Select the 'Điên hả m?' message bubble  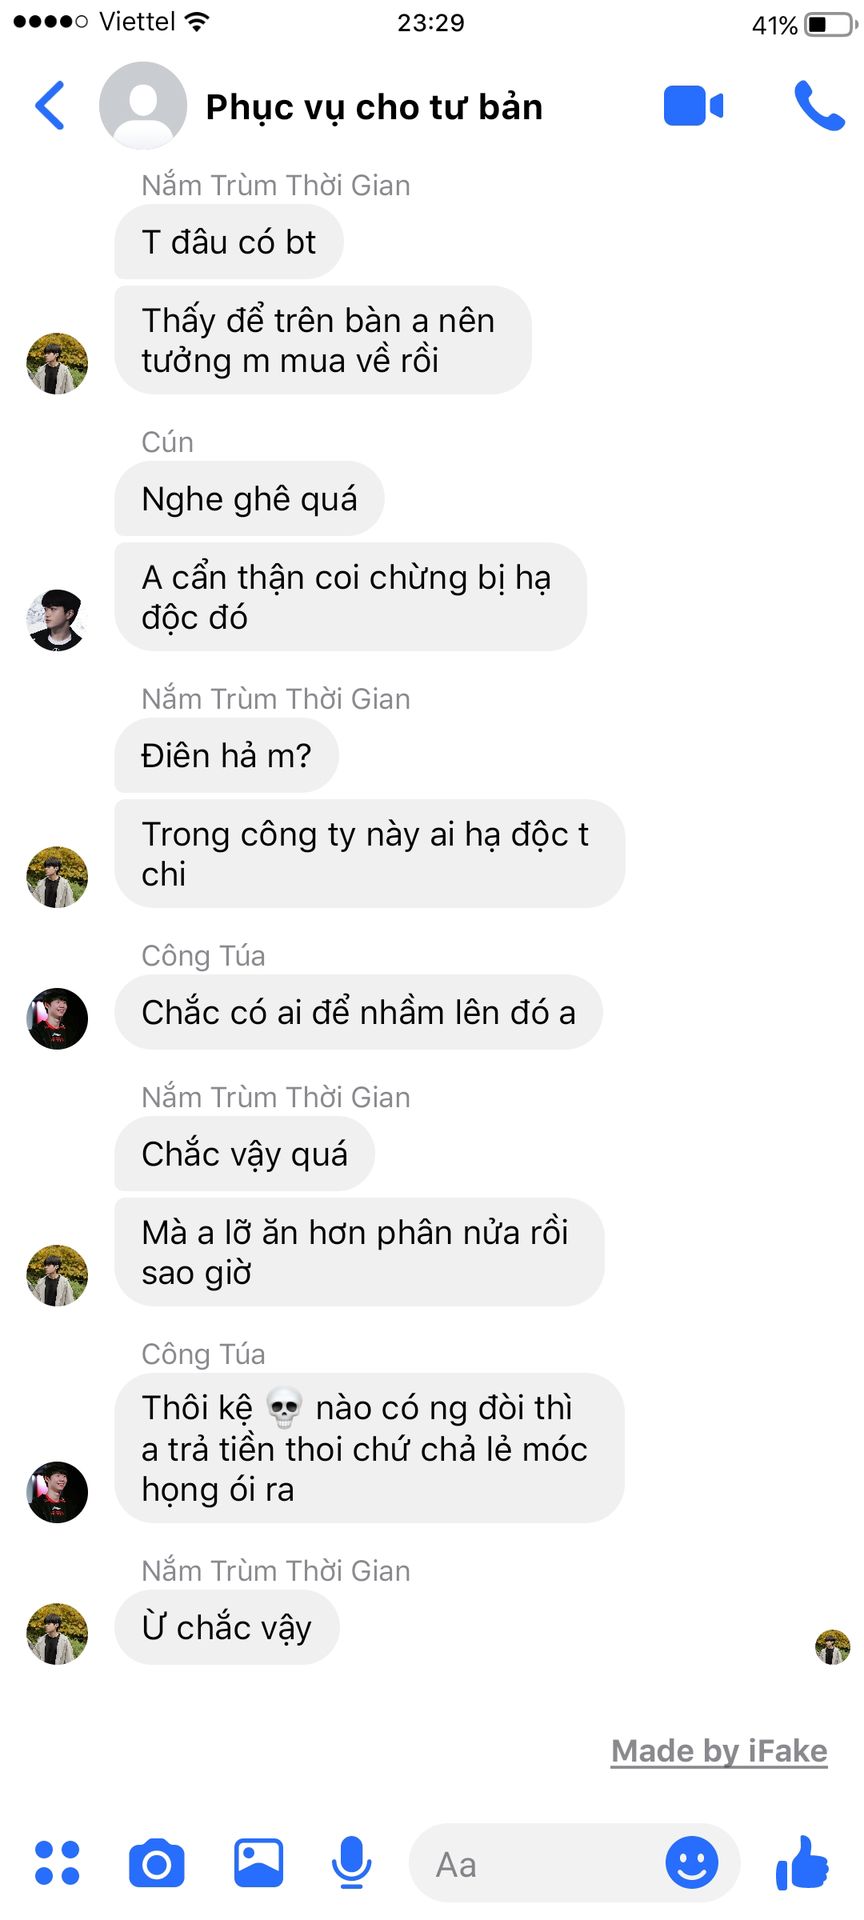(227, 755)
